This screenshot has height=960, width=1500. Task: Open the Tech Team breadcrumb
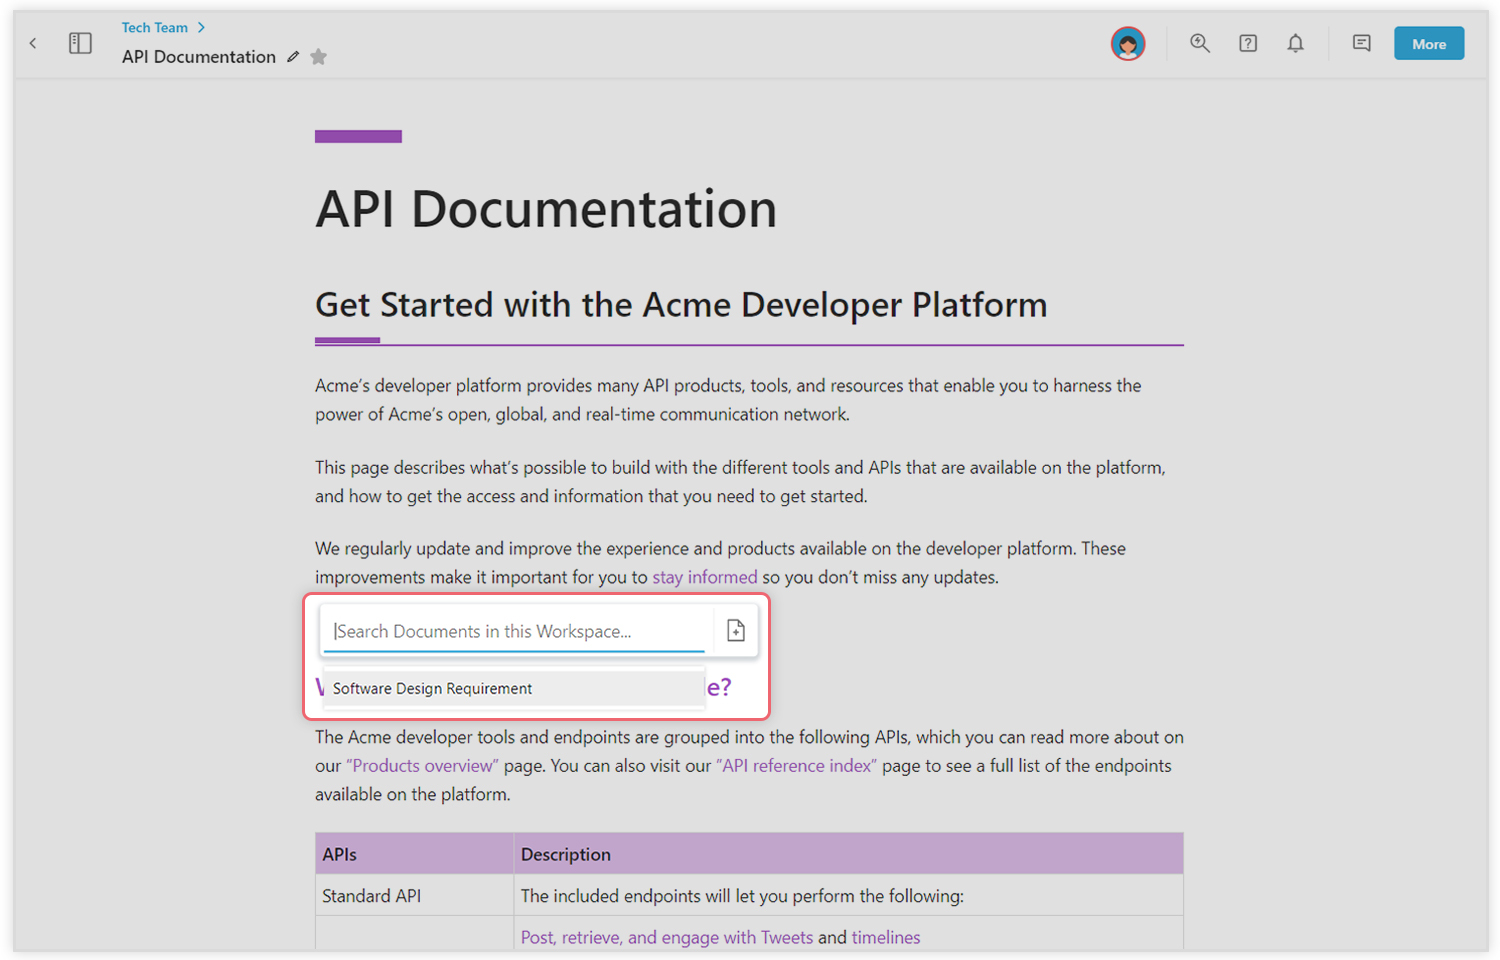[155, 27]
